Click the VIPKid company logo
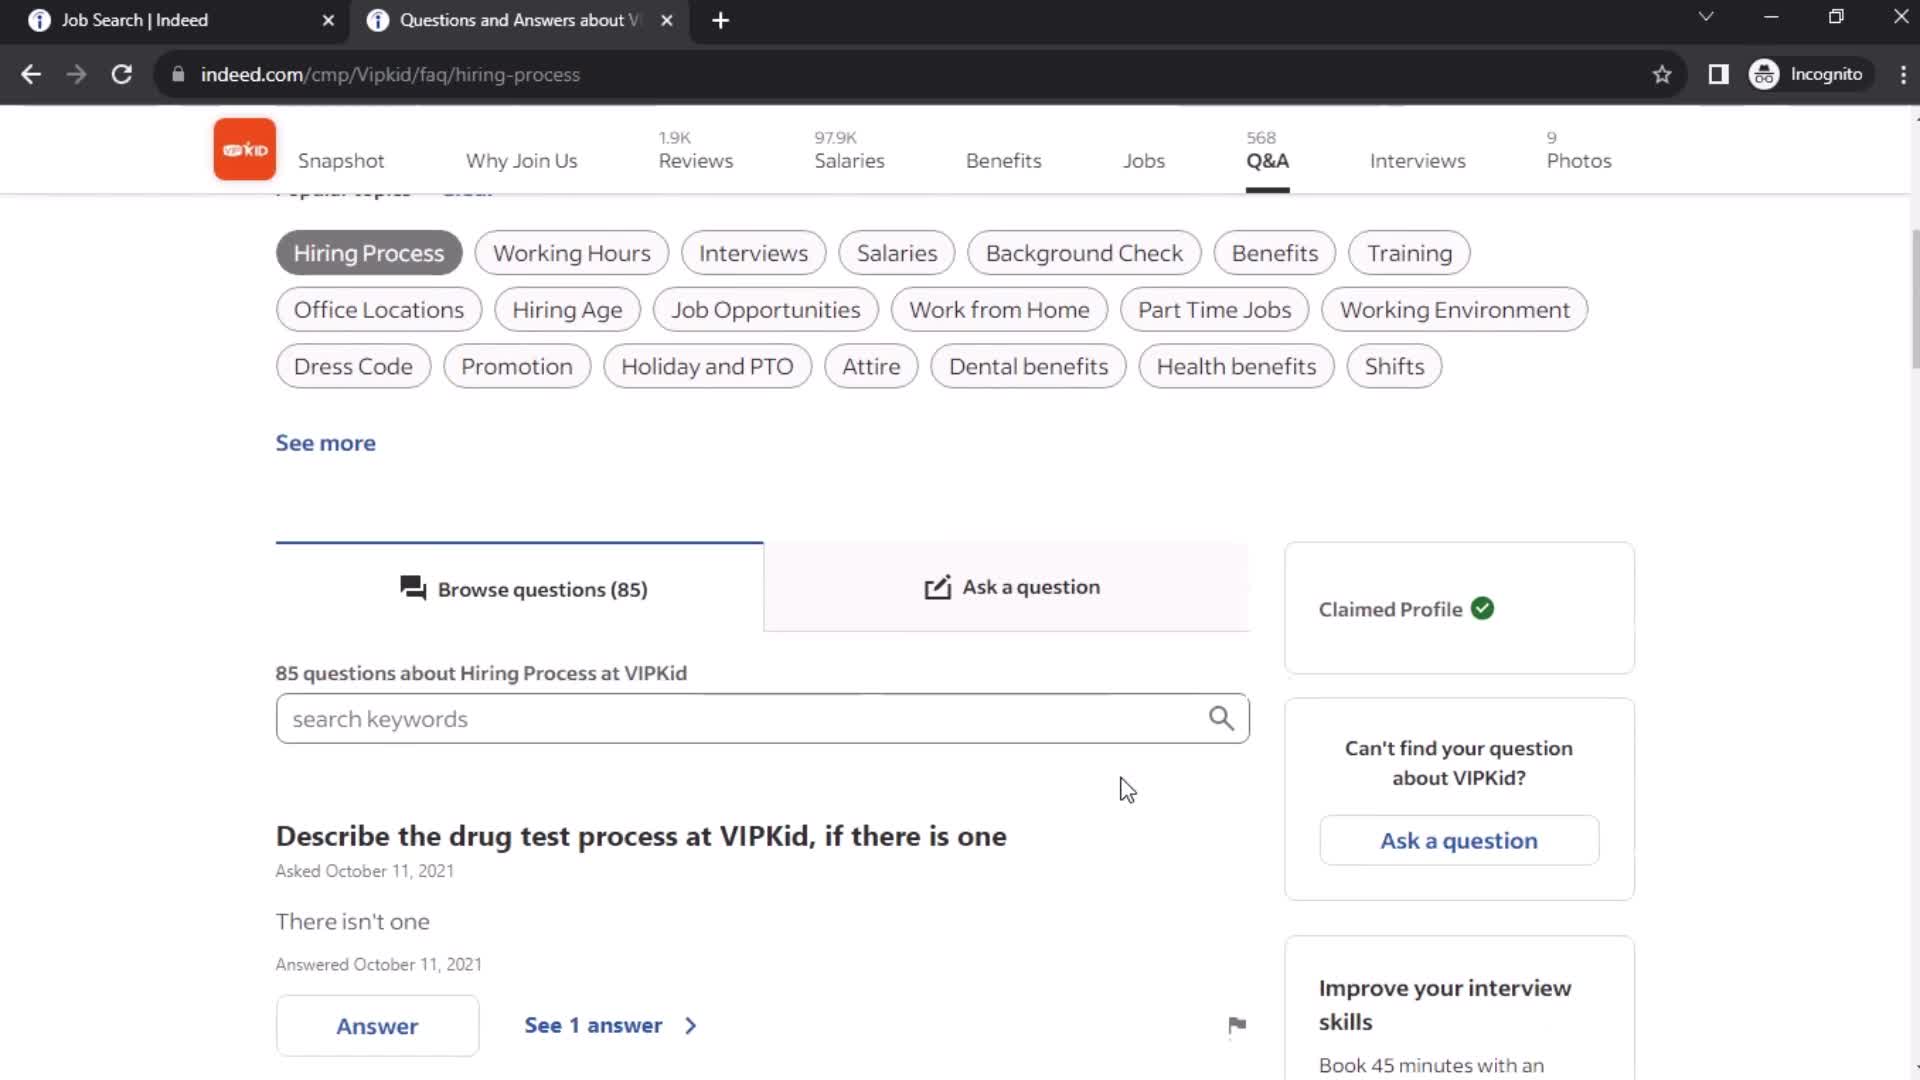Image resolution: width=1920 pixels, height=1080 pixels. click(x=244, y=150)
